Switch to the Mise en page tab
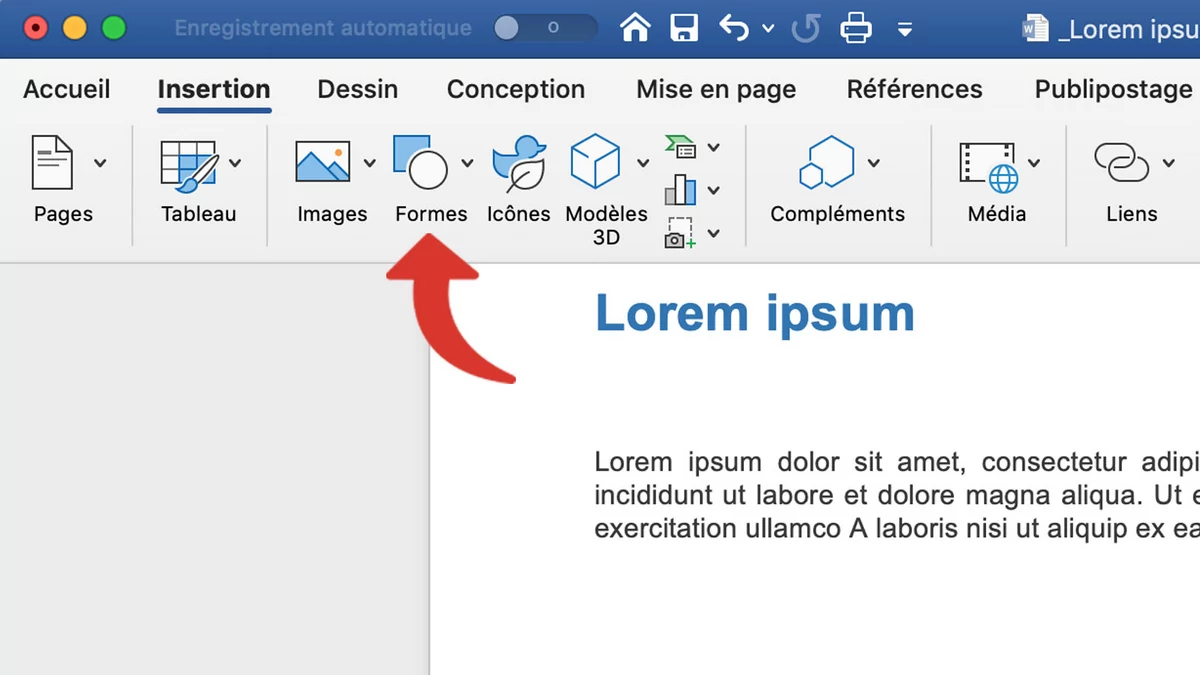This screenshot has height=675, width=1200. click(716, 89)
